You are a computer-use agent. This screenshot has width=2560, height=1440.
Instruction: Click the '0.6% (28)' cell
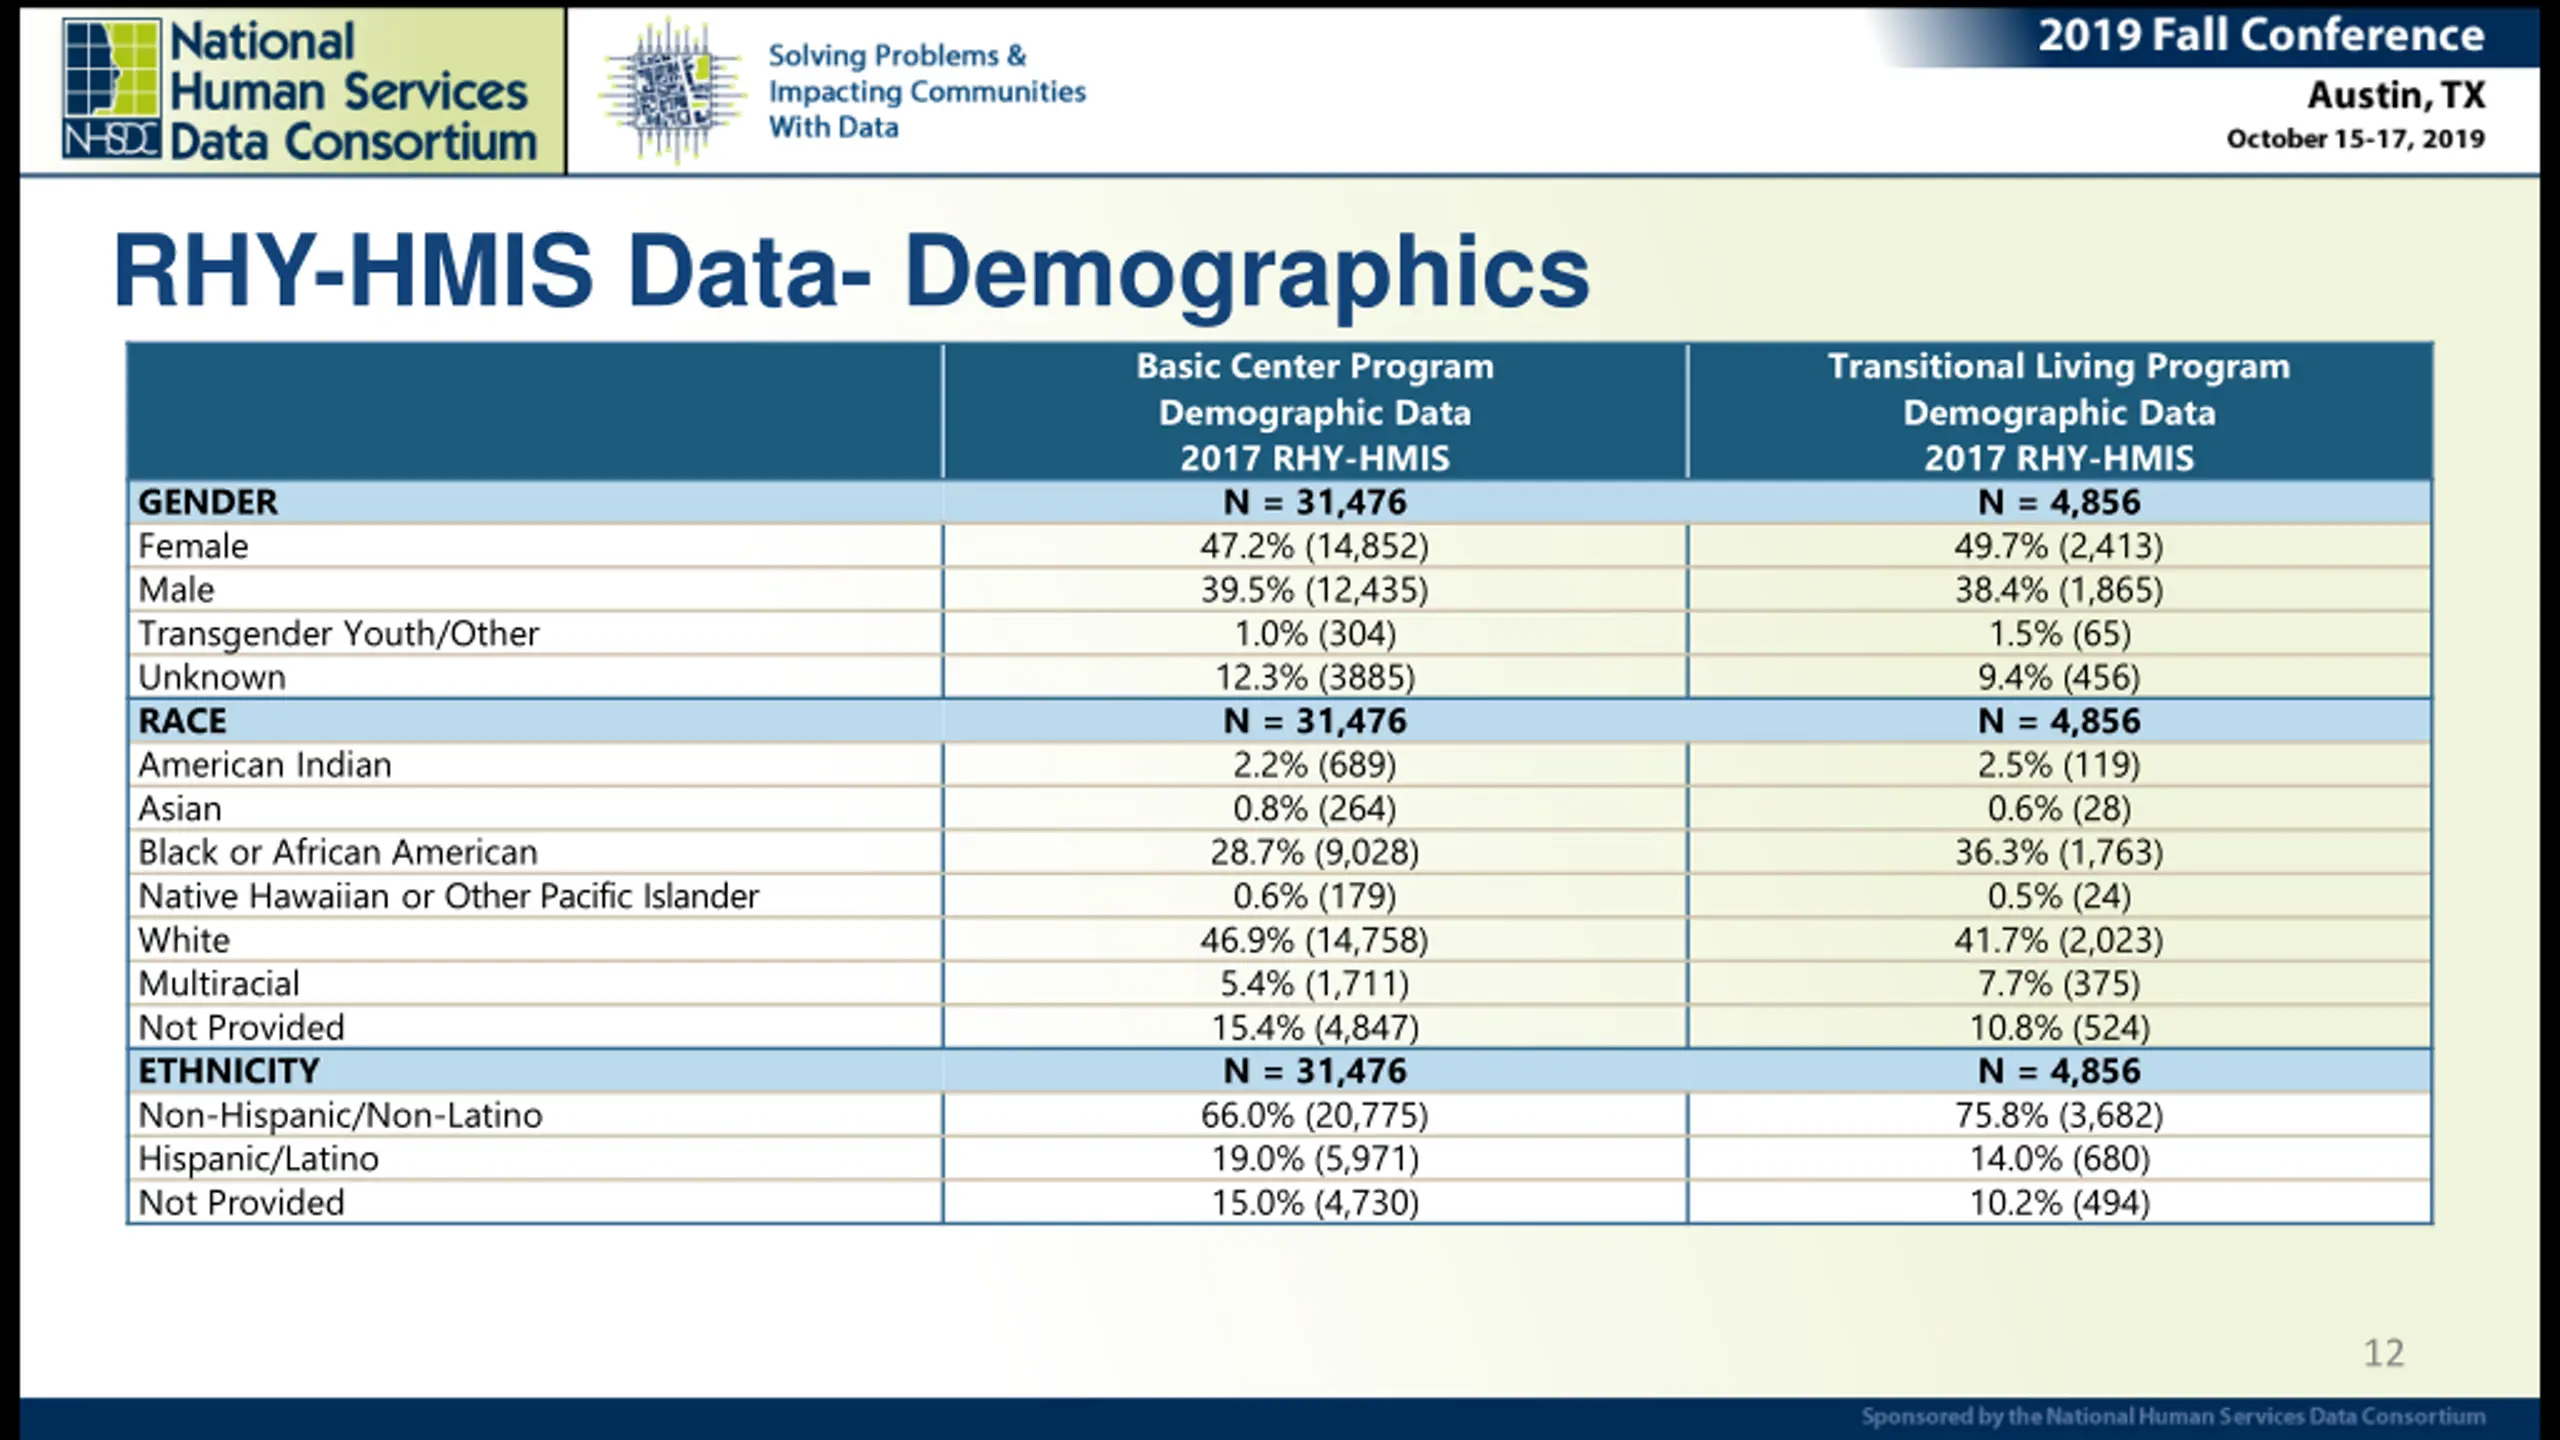2059,809
